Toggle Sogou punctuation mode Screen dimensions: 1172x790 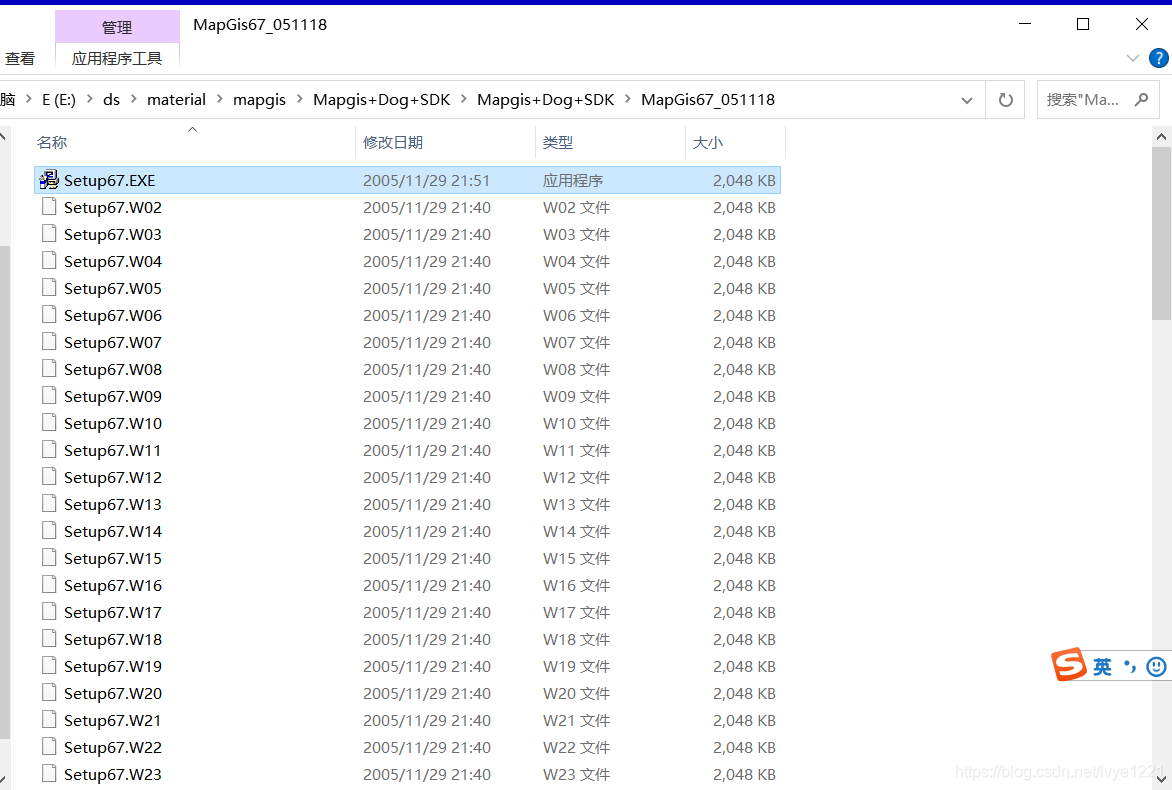(1129, 666)
